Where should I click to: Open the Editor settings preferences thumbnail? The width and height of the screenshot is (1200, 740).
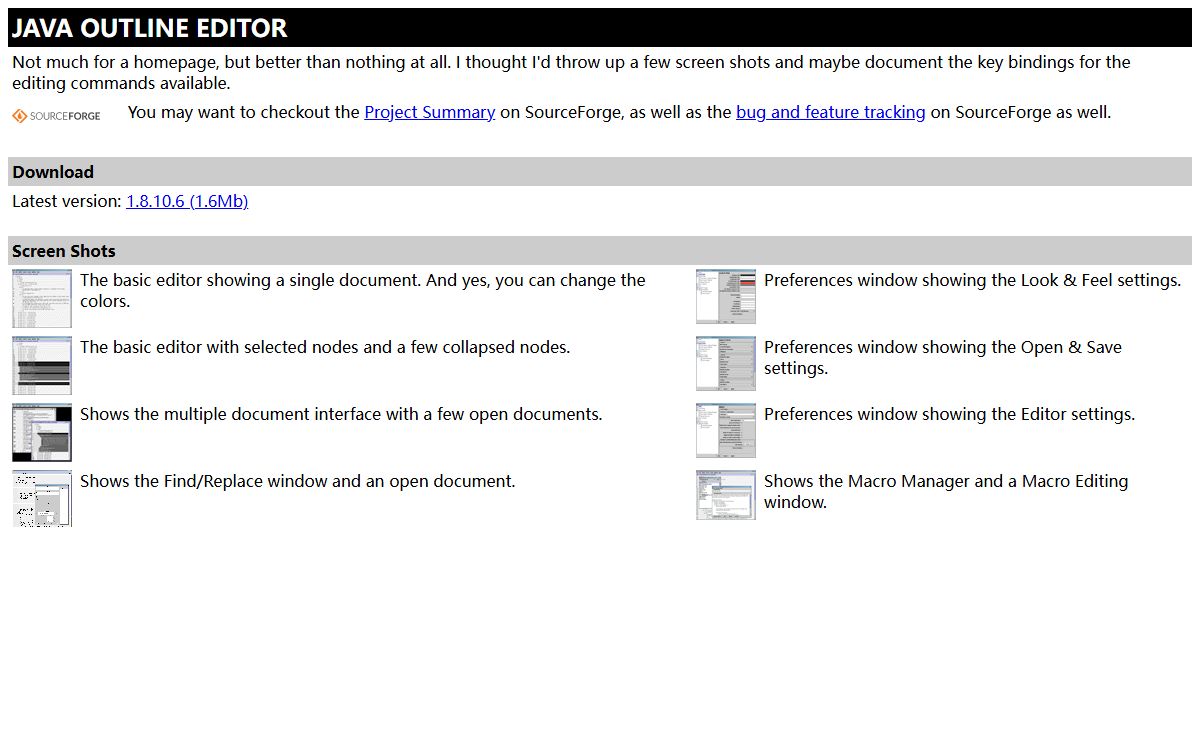pyautogui.click(x=726, y=430)
